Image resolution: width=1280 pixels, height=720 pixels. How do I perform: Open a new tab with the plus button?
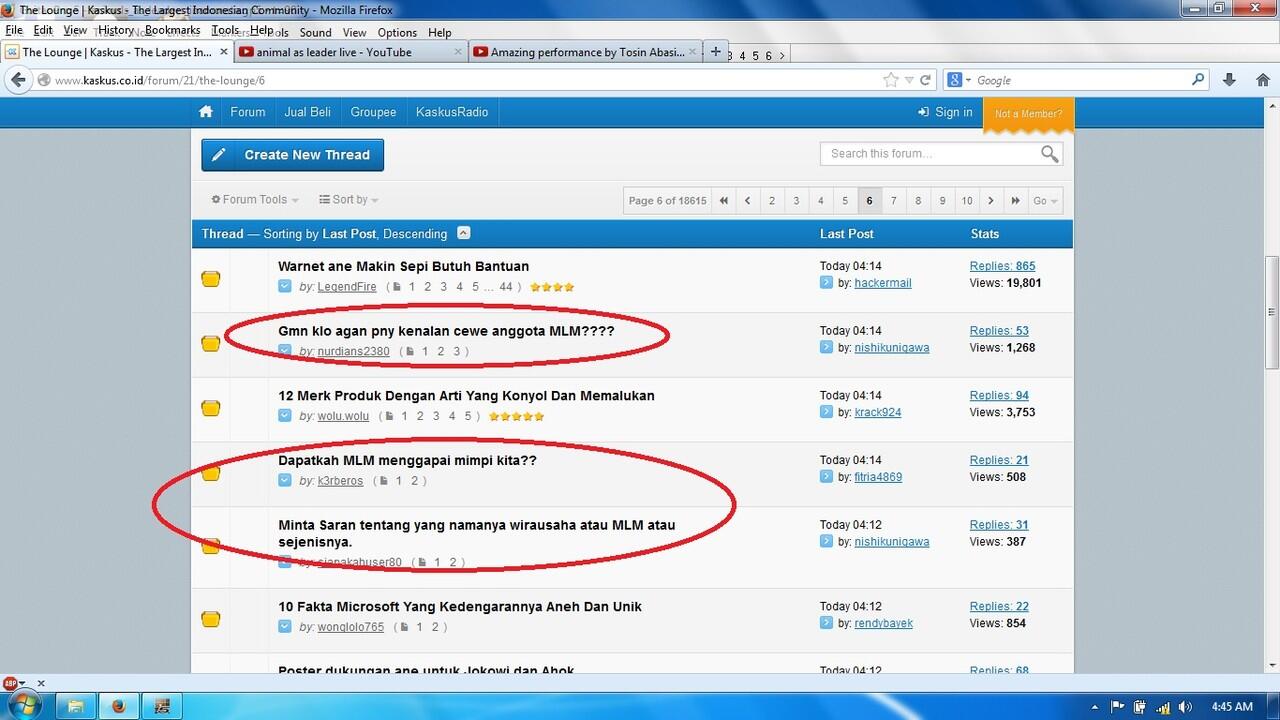(715, 52)
